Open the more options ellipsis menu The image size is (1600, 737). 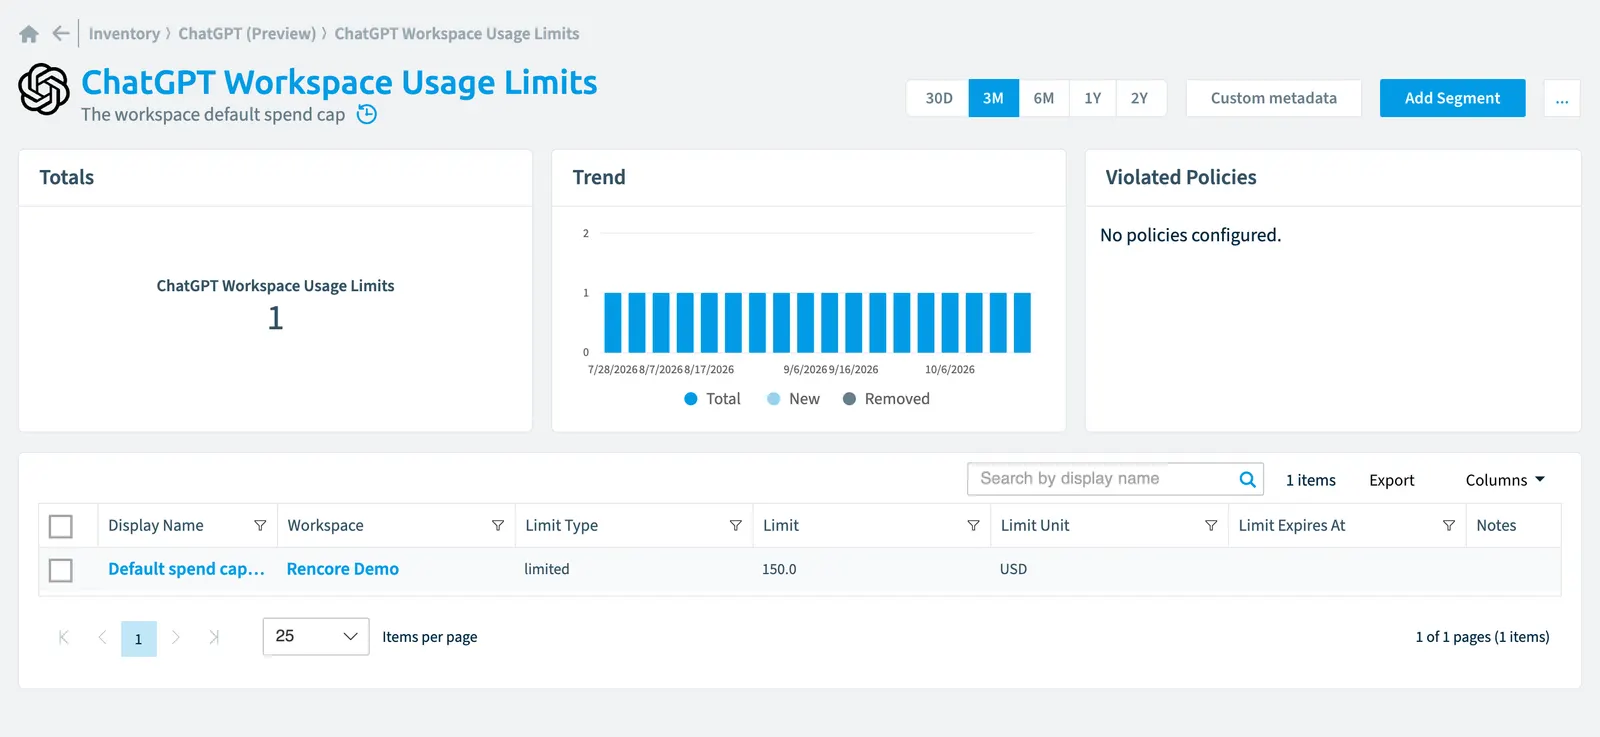click(x=1562, y=98)
